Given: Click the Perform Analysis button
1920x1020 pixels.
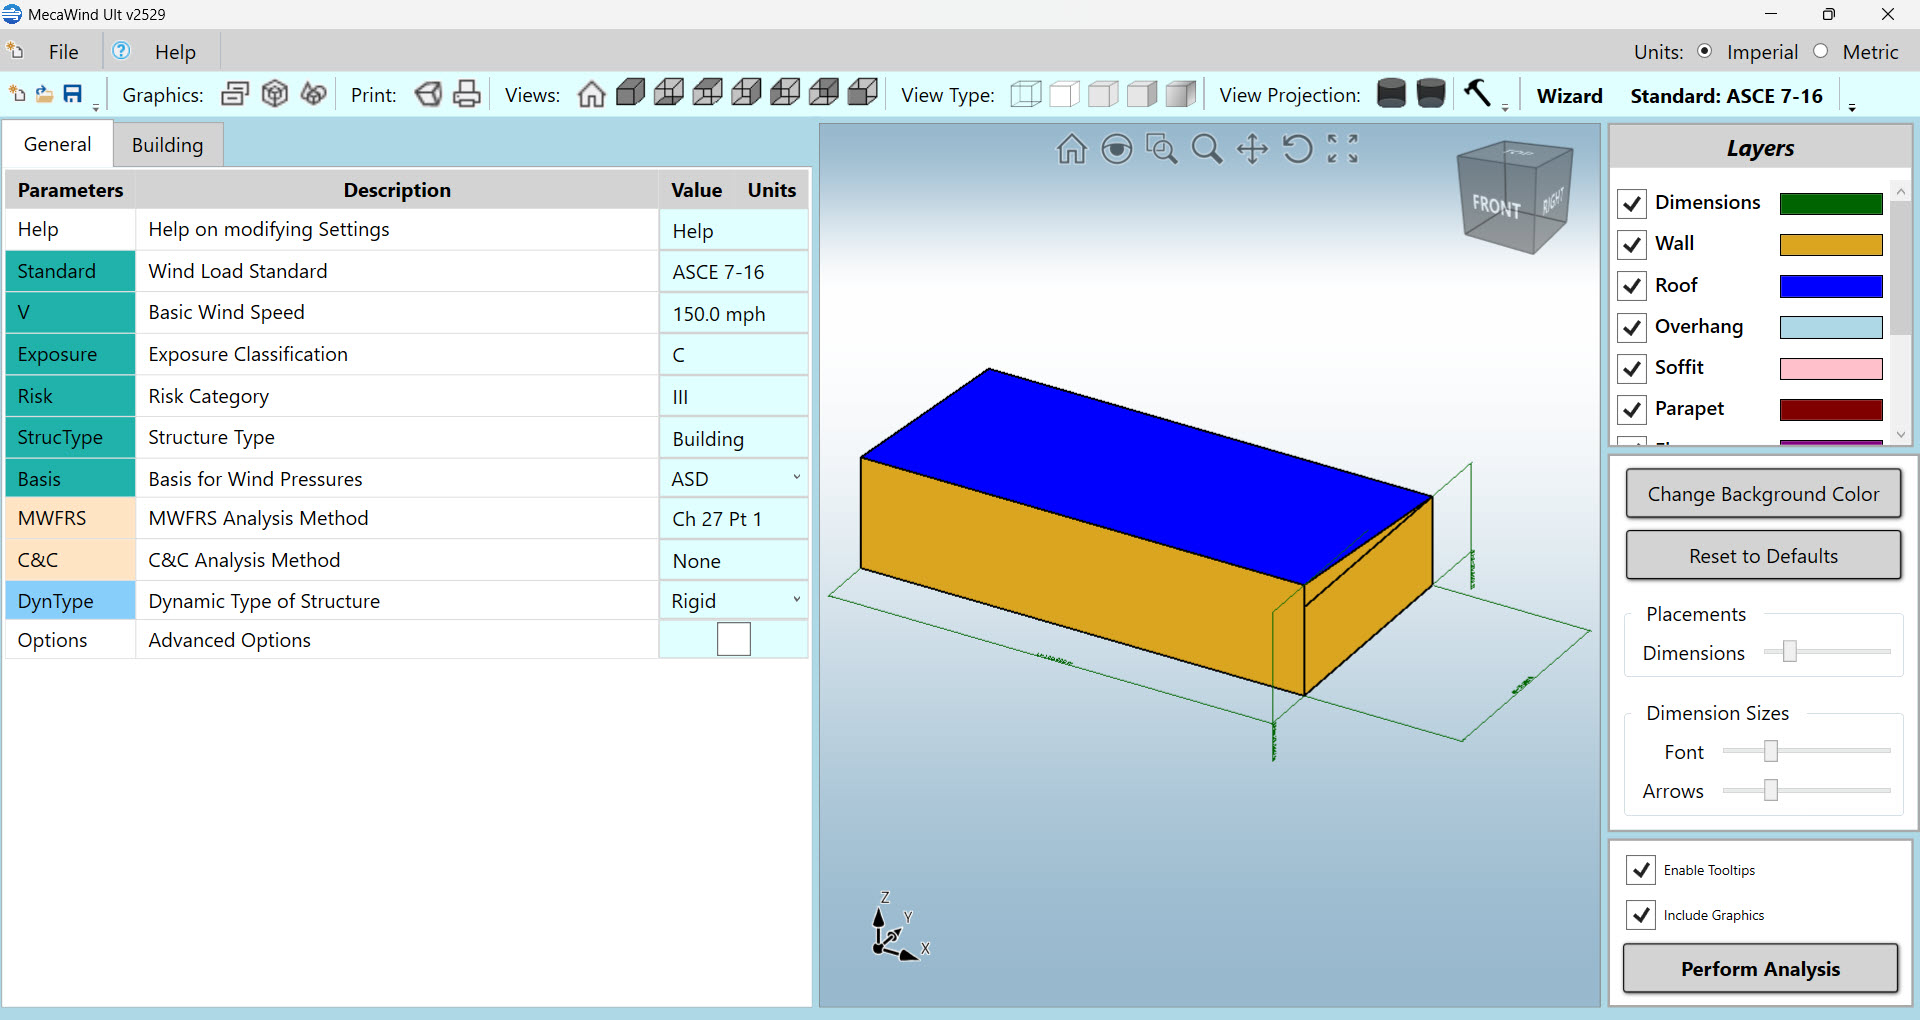Looking at the screenshot, I should (1760, 969).
